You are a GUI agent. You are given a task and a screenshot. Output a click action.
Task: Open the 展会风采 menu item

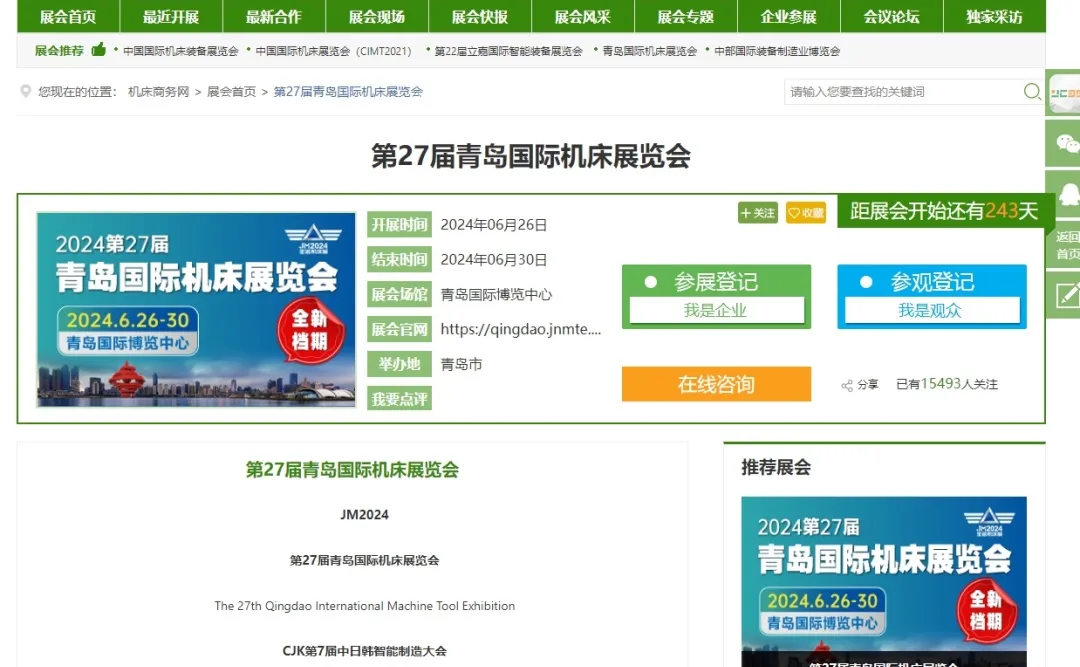tap(583, 17)
